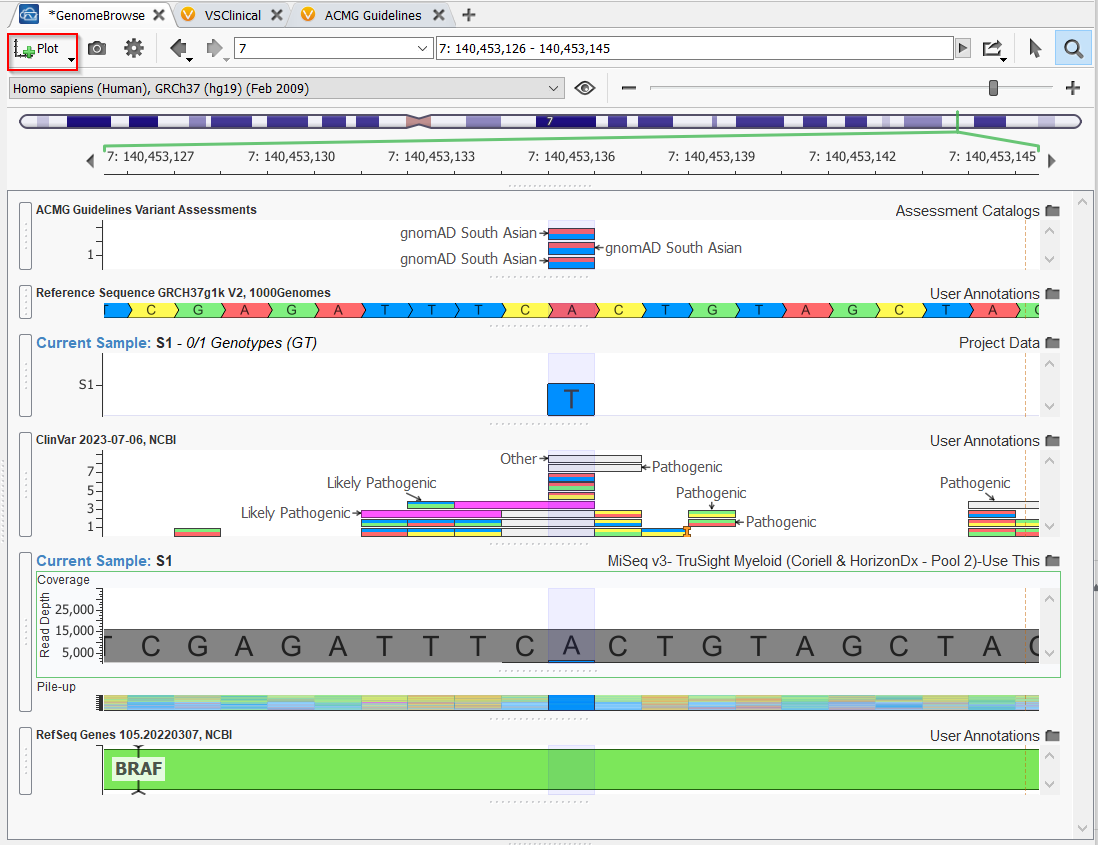Click the BRAF gene label

[138, 769]
